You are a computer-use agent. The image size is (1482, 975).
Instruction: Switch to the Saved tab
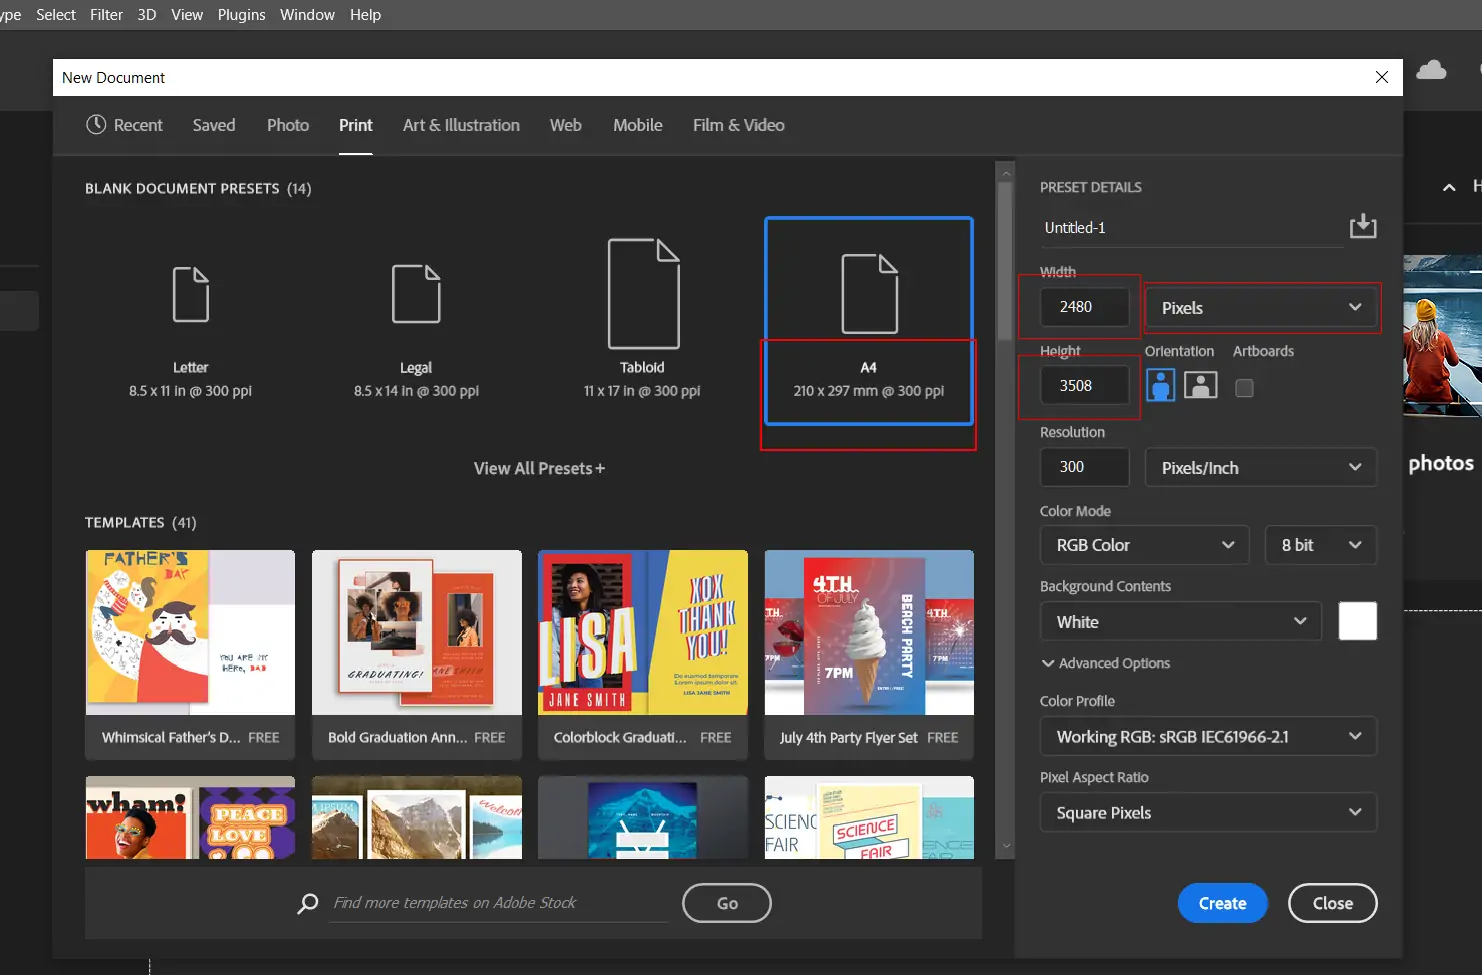(x=214, y=125)
